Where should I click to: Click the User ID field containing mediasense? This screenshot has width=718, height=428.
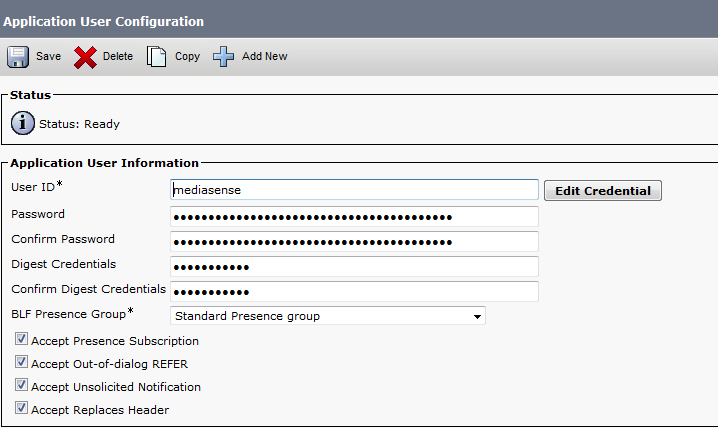354,190
